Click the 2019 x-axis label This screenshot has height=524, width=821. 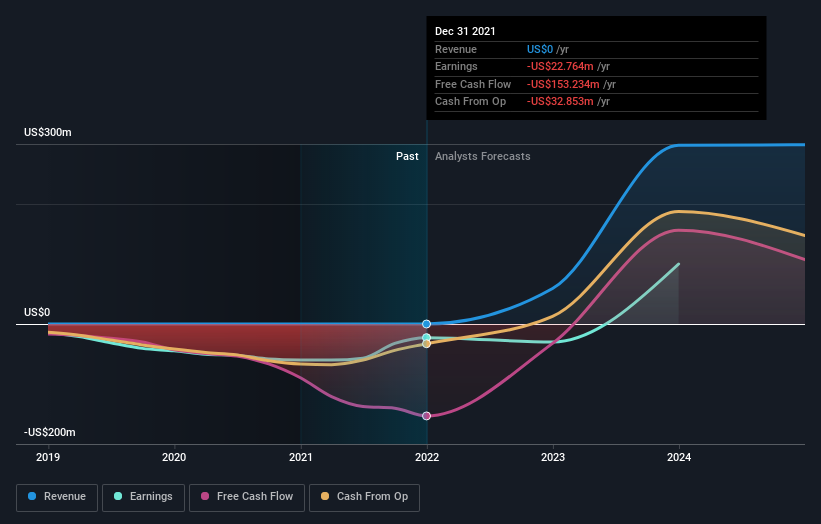coord(48,457)
